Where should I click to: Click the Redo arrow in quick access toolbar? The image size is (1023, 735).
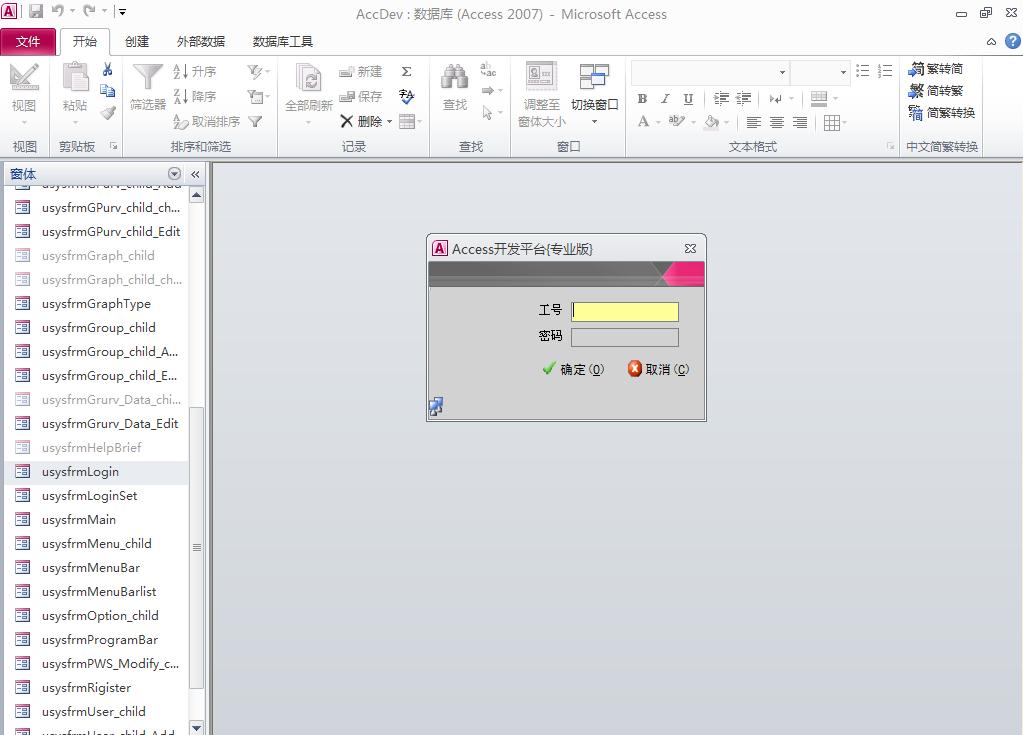coord(89,11)
